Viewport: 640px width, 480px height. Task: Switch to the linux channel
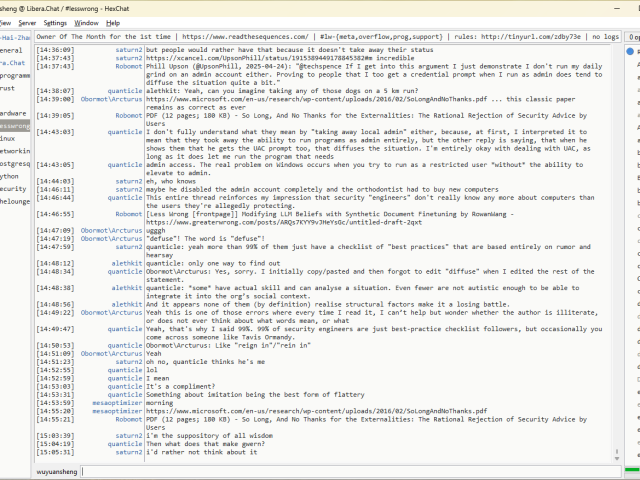point(8,138)
